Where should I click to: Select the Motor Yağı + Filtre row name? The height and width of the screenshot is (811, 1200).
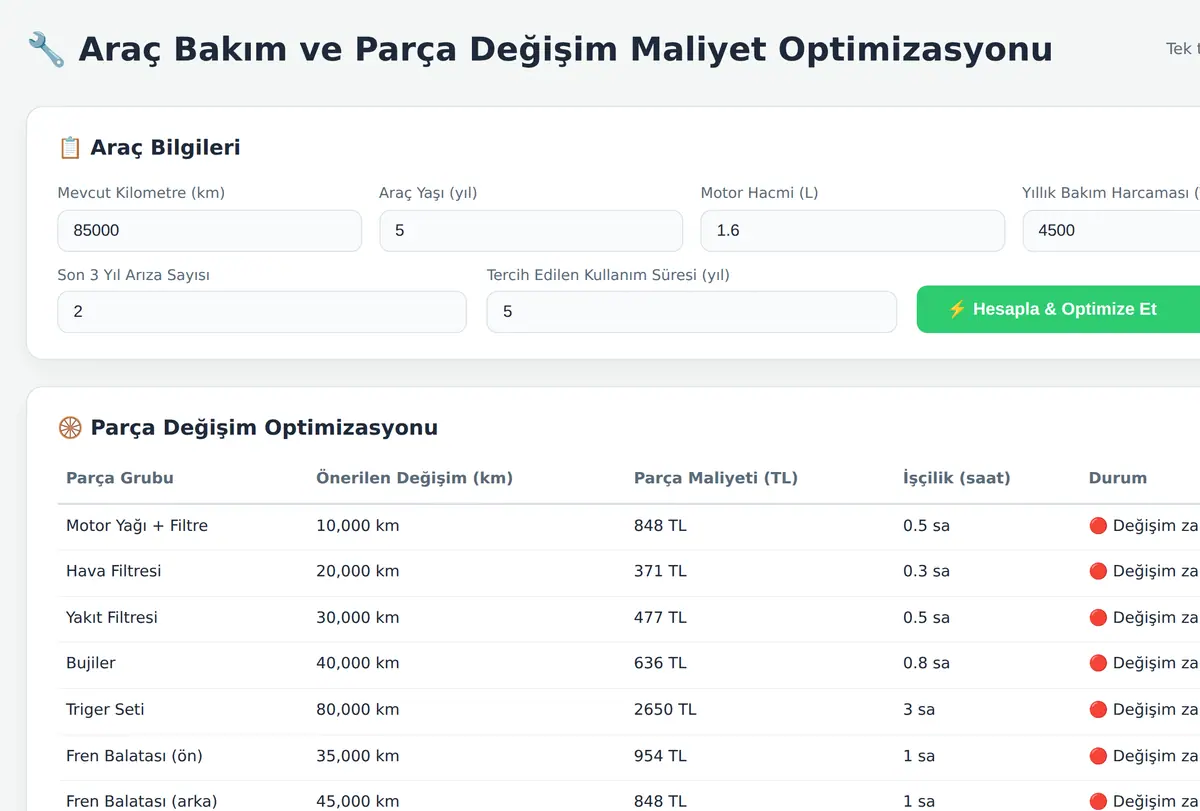(137, 526)
